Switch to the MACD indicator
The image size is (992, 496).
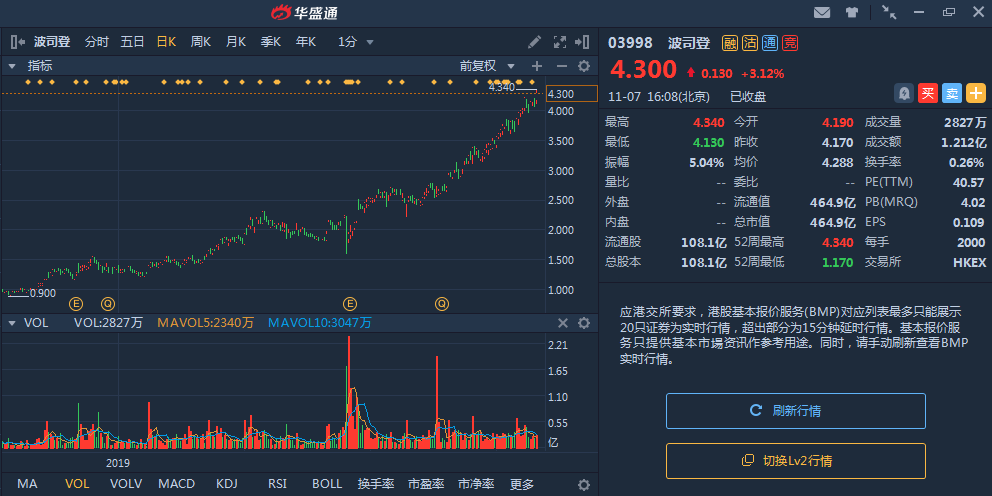[x=176, y=484]
